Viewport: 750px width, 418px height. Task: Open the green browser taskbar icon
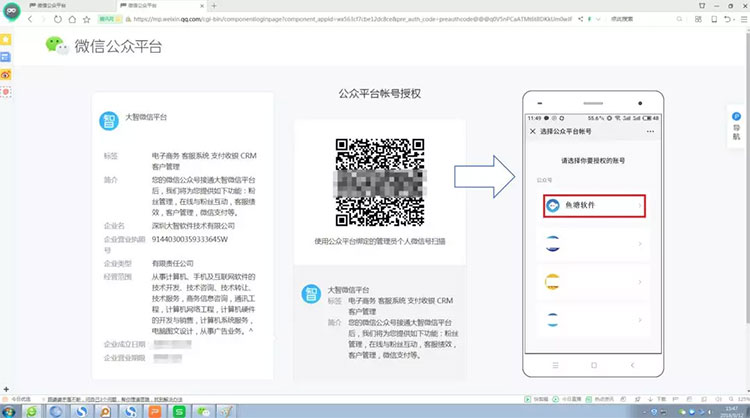click(x=32, y=411)
